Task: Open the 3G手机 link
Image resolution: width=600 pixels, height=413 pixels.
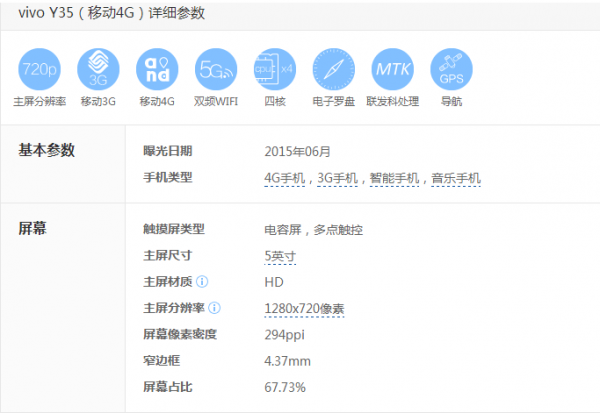Action: (338, 178)
